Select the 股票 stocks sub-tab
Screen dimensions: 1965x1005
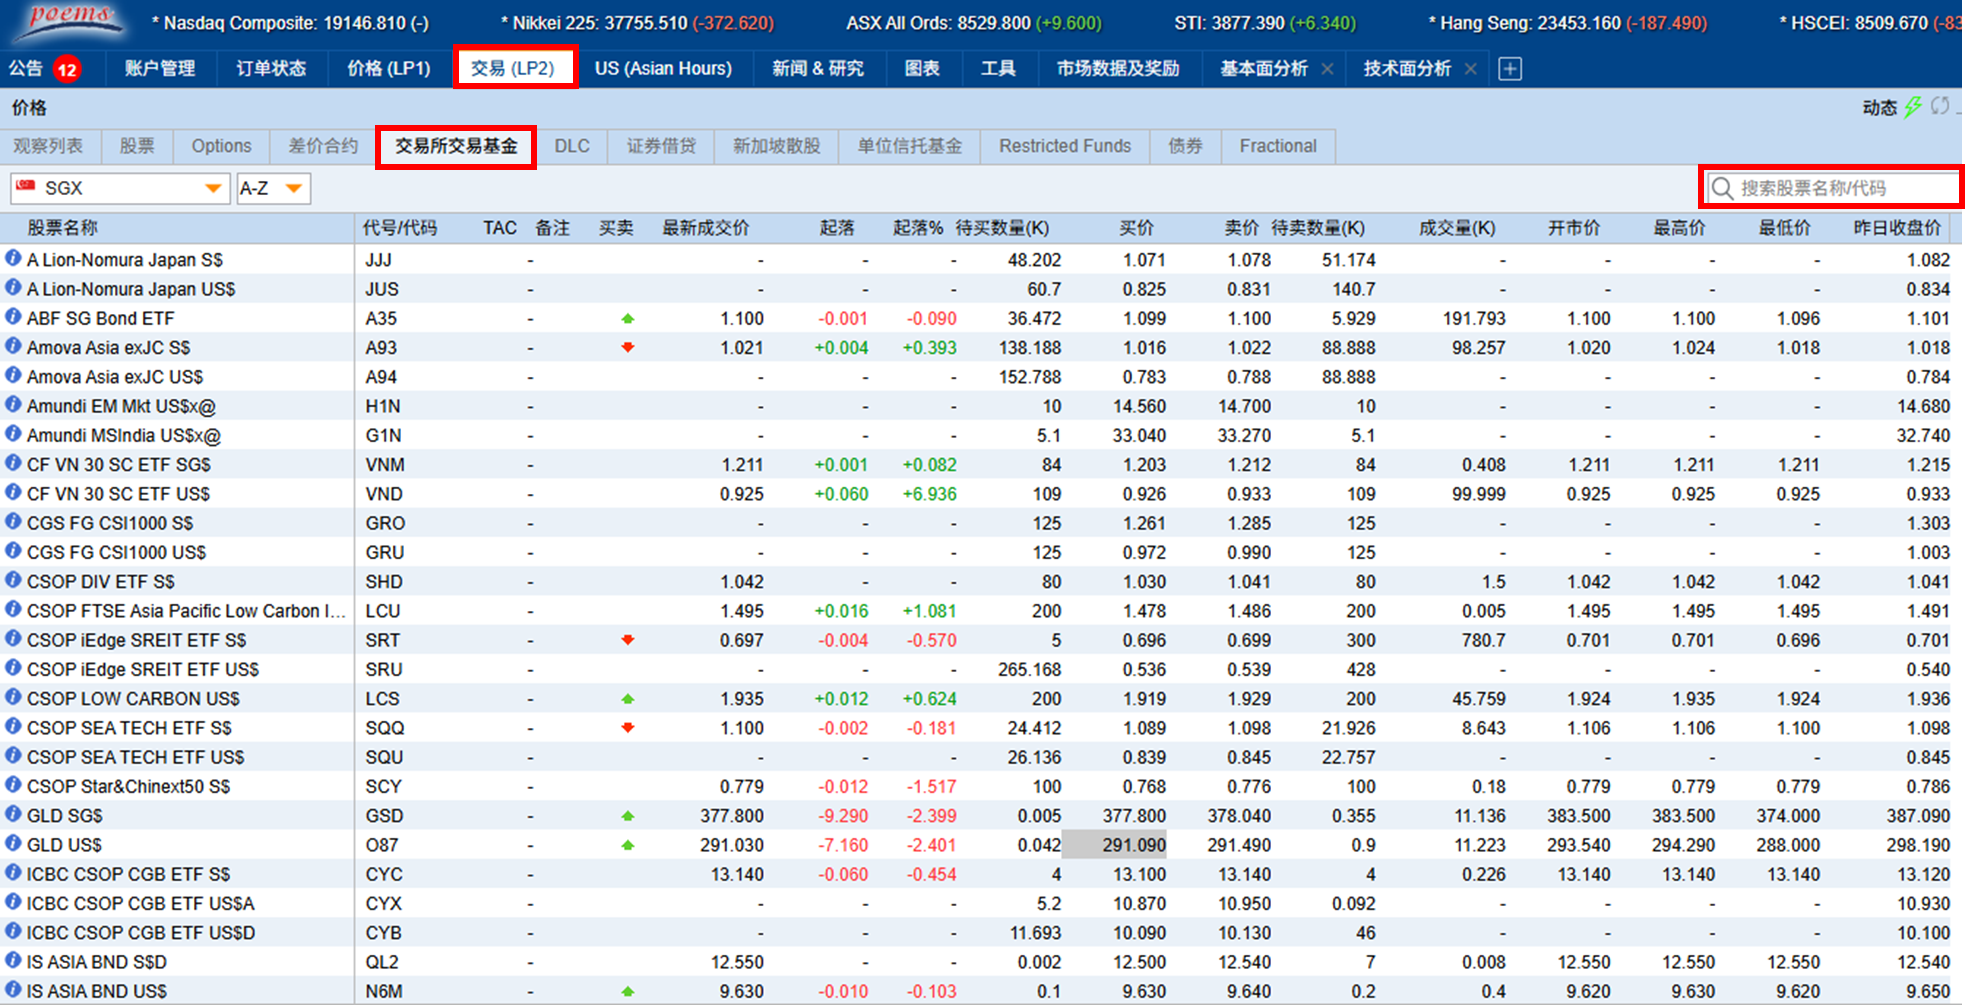click(x=137, y=146)
